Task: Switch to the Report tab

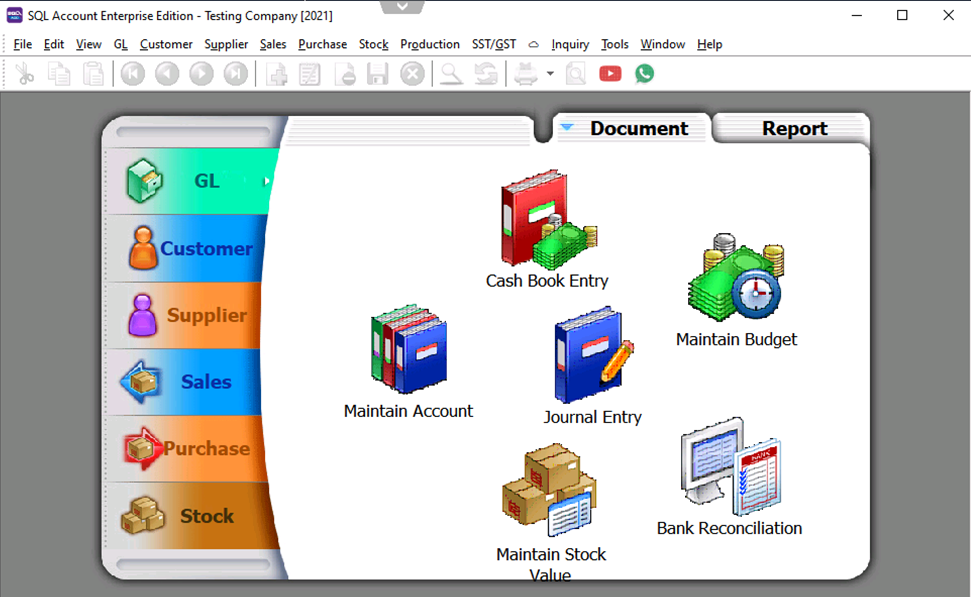Action: coord(794,129)
